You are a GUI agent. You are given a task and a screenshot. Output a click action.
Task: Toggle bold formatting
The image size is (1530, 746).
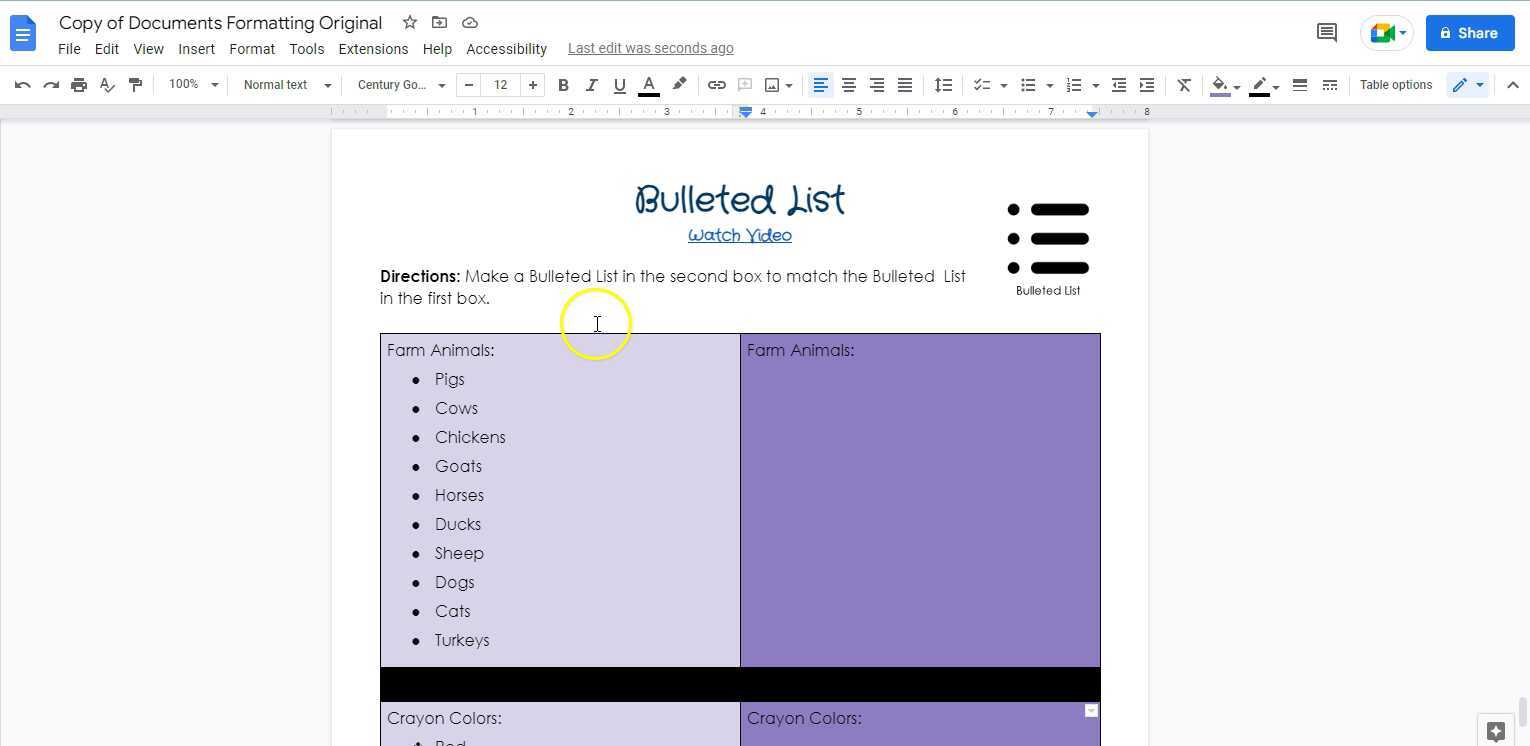tap(563, 85)
